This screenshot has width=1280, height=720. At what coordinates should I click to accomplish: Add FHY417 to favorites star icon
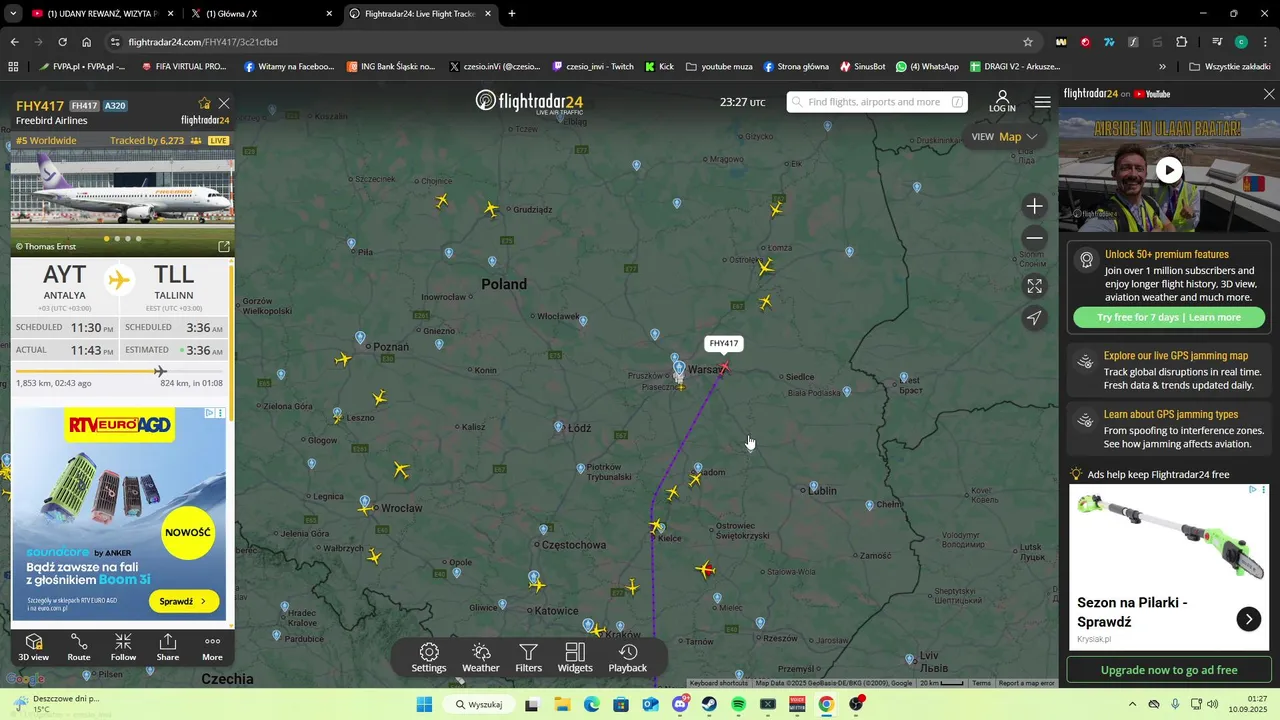coord(205,103)
